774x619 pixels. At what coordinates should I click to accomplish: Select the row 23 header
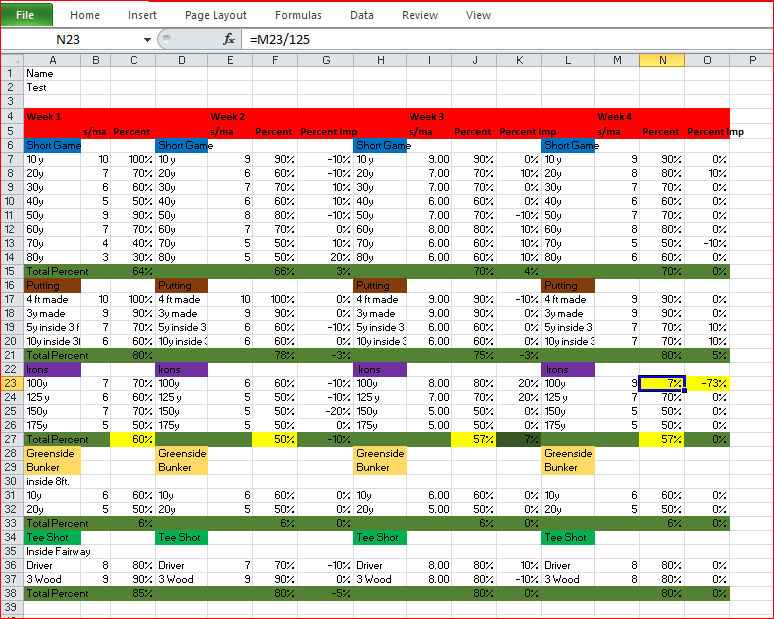pyautogui.click(x=11, y=383)
